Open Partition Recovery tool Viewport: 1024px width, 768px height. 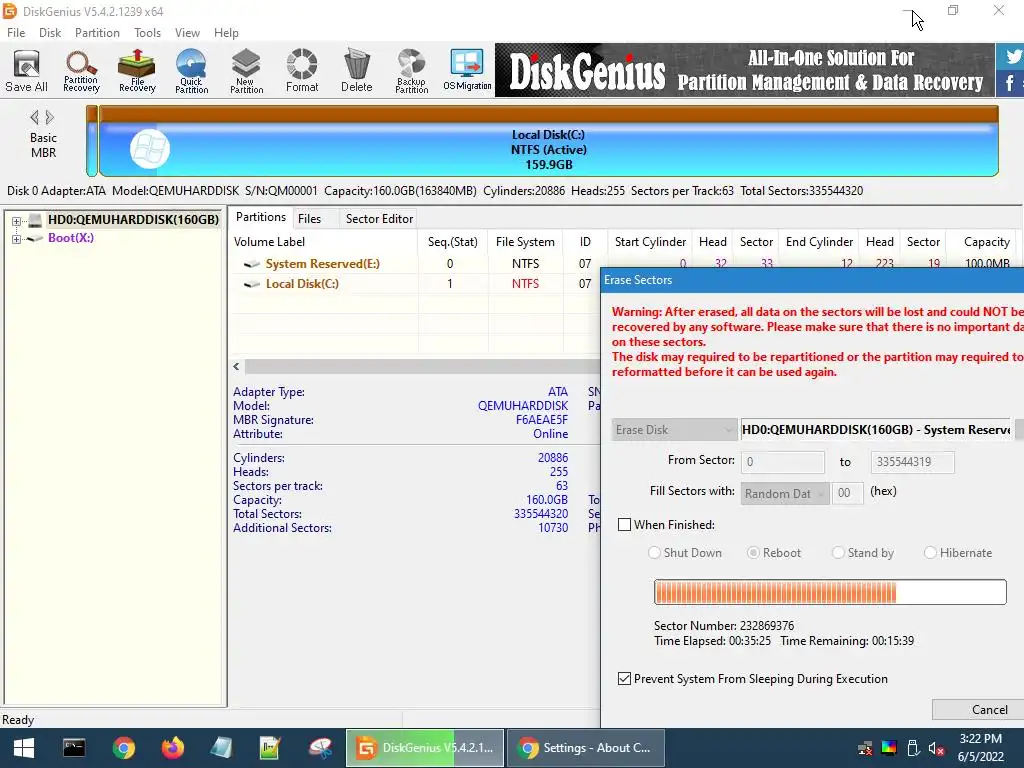(81, 71)
